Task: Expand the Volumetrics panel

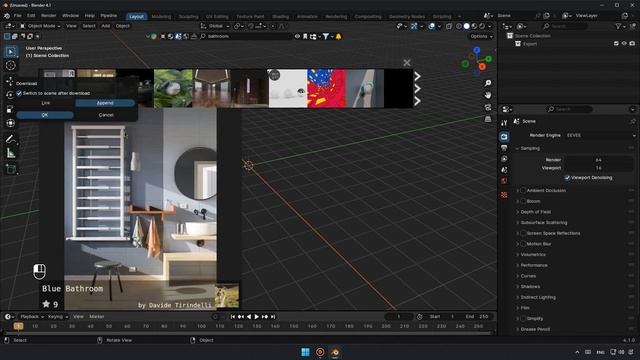Action: (533, 255)
